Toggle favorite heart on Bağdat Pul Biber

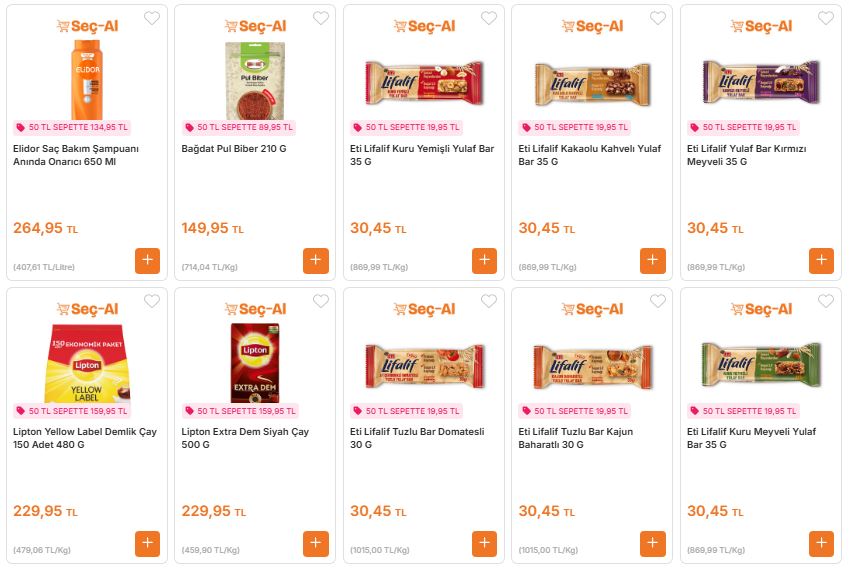coord(321,18)
